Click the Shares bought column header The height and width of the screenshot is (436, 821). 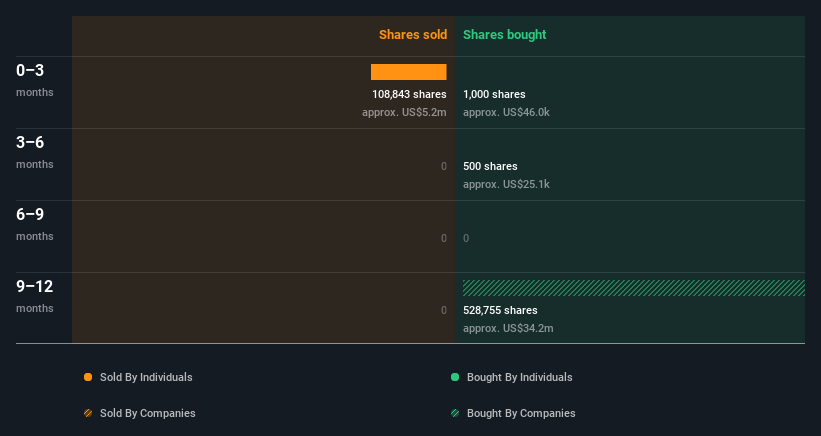click(x=504, y=35)
